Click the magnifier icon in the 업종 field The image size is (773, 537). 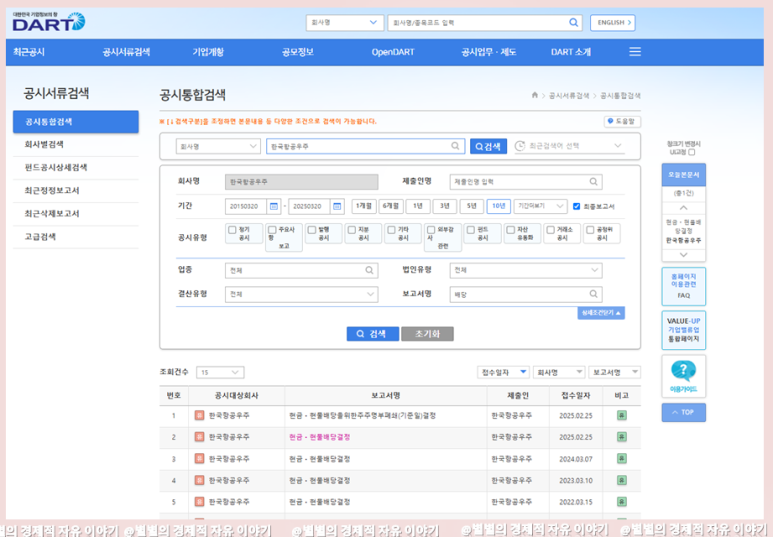pyautogui.click(x=369, y=270)
